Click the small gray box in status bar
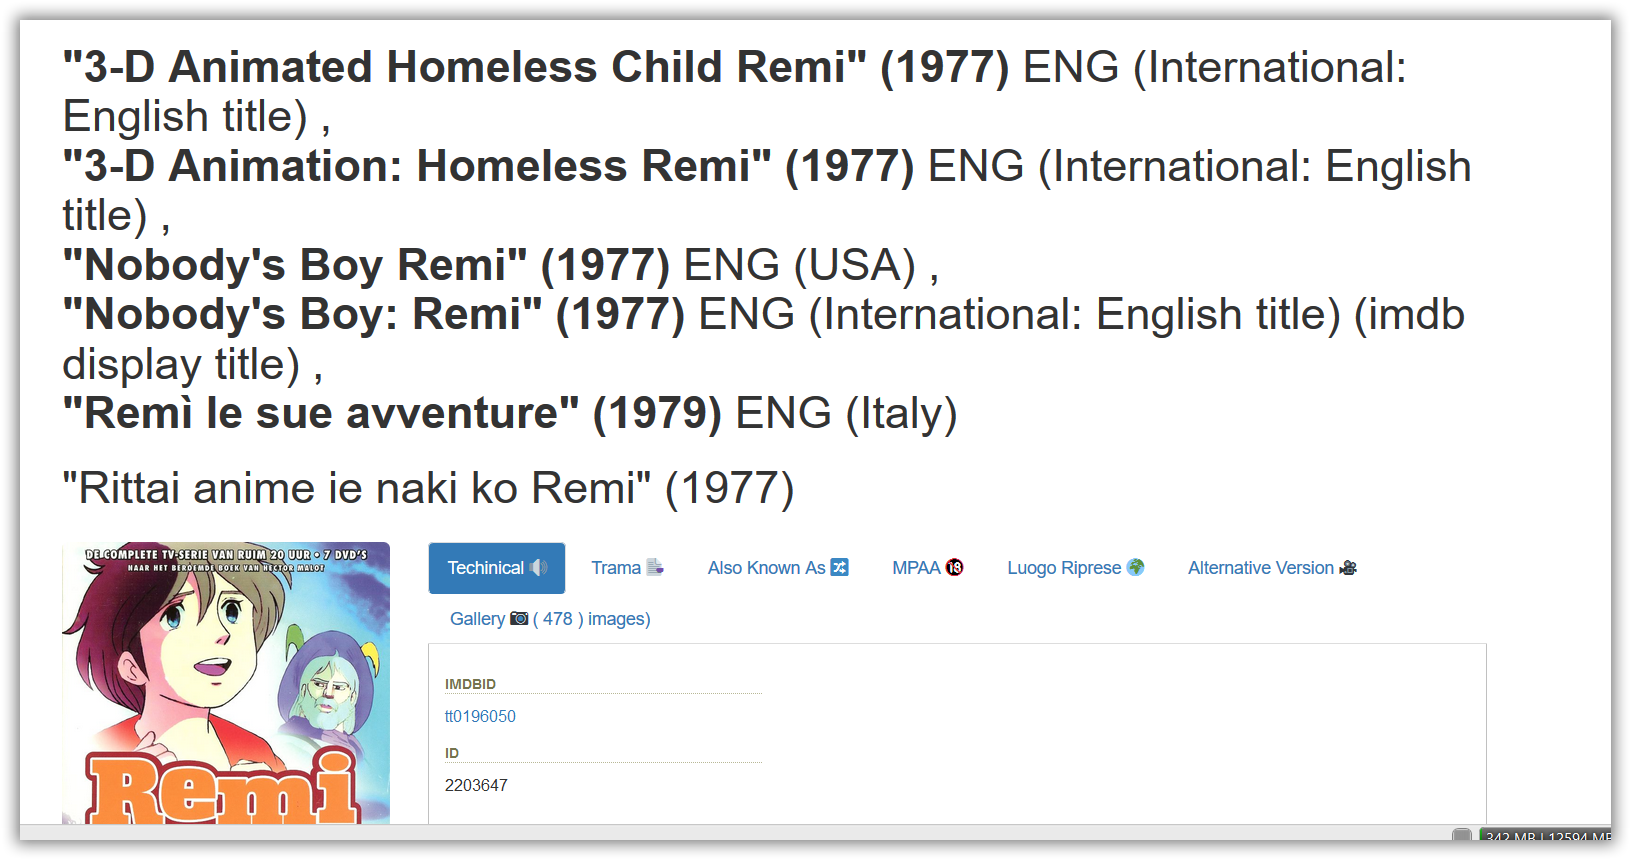Screen dimensions: 1631x860 click(x=1462, y=835)
